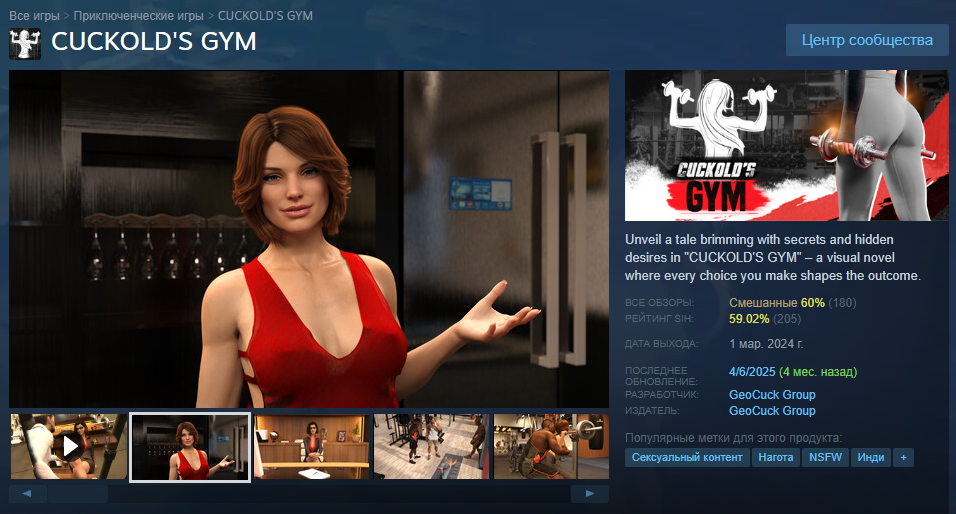Select the red dress woman thumbnail

(190, 447)
